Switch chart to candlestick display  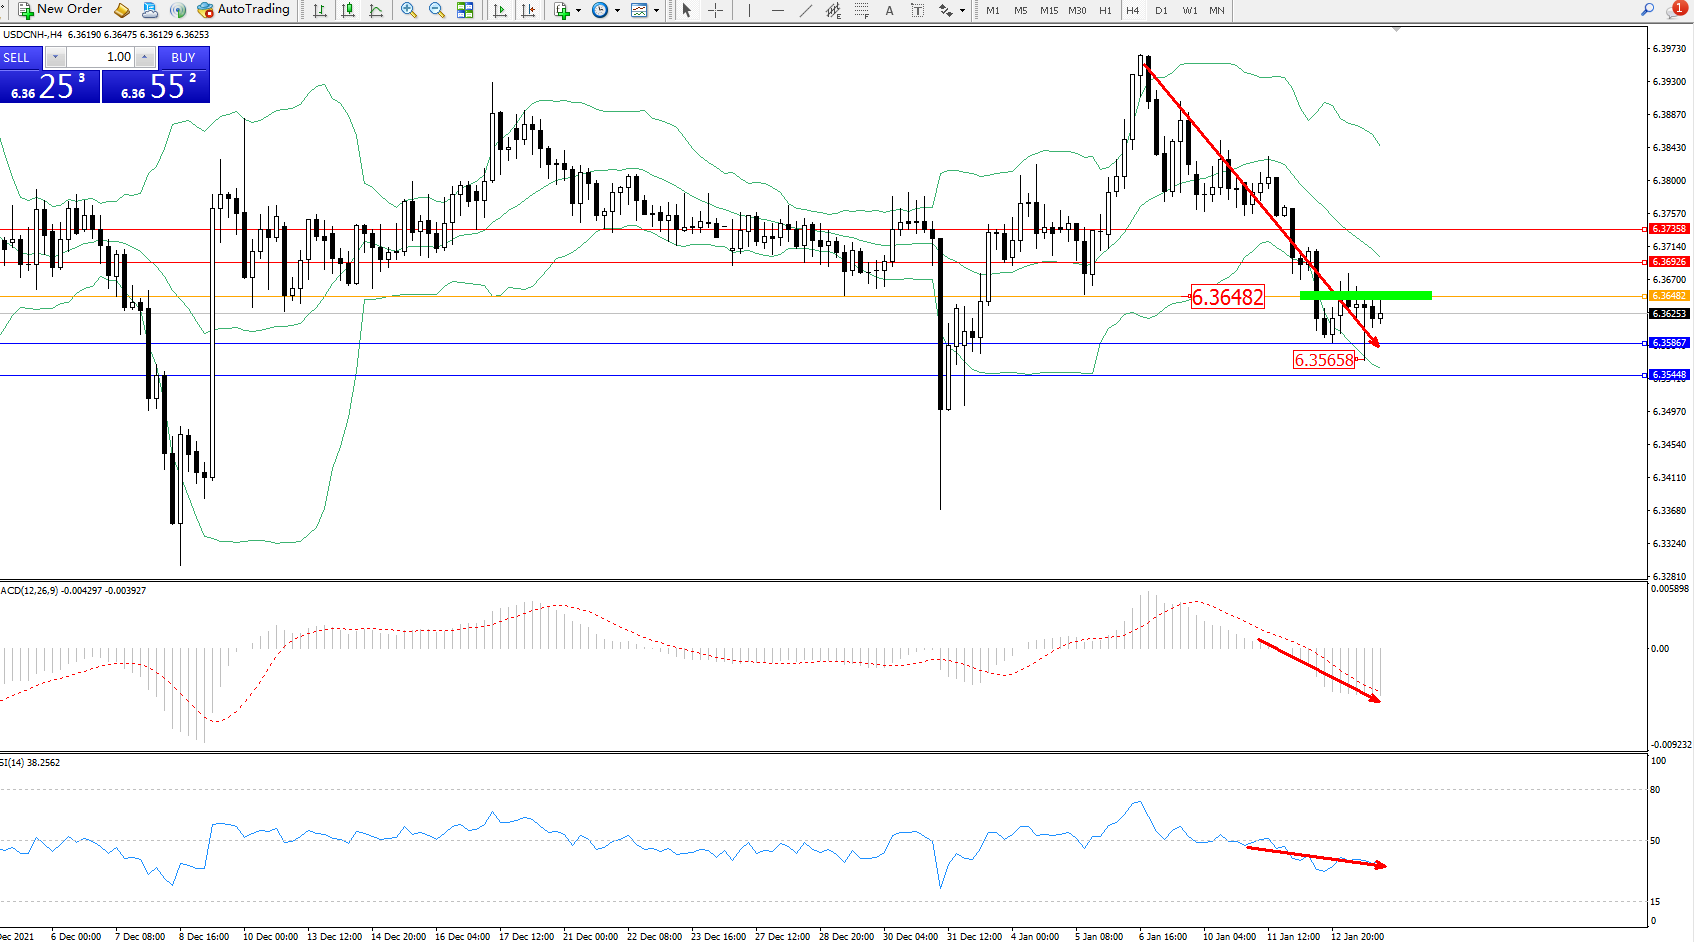tap(348, 10)
